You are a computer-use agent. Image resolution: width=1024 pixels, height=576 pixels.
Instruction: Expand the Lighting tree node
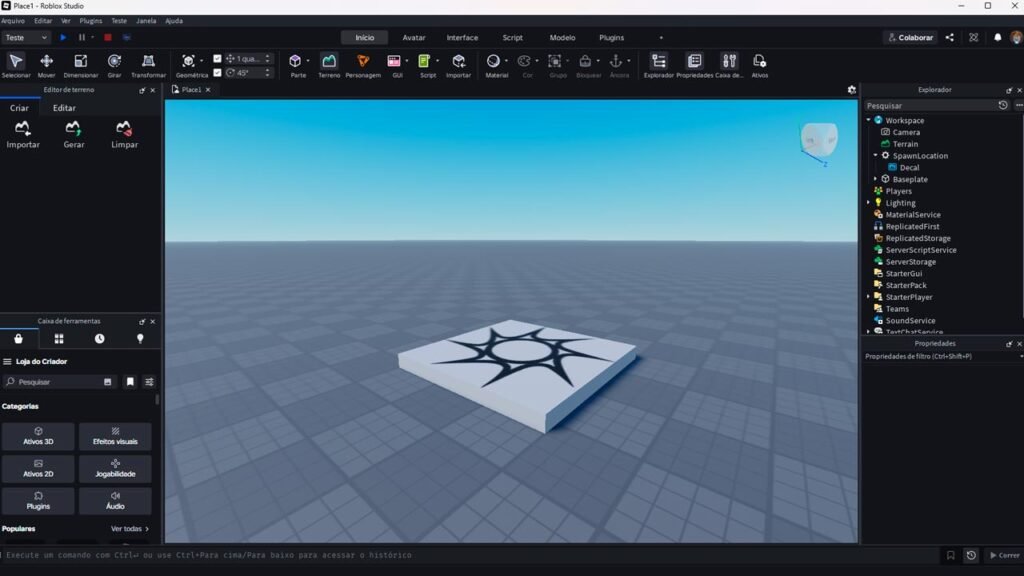(869, 202)
